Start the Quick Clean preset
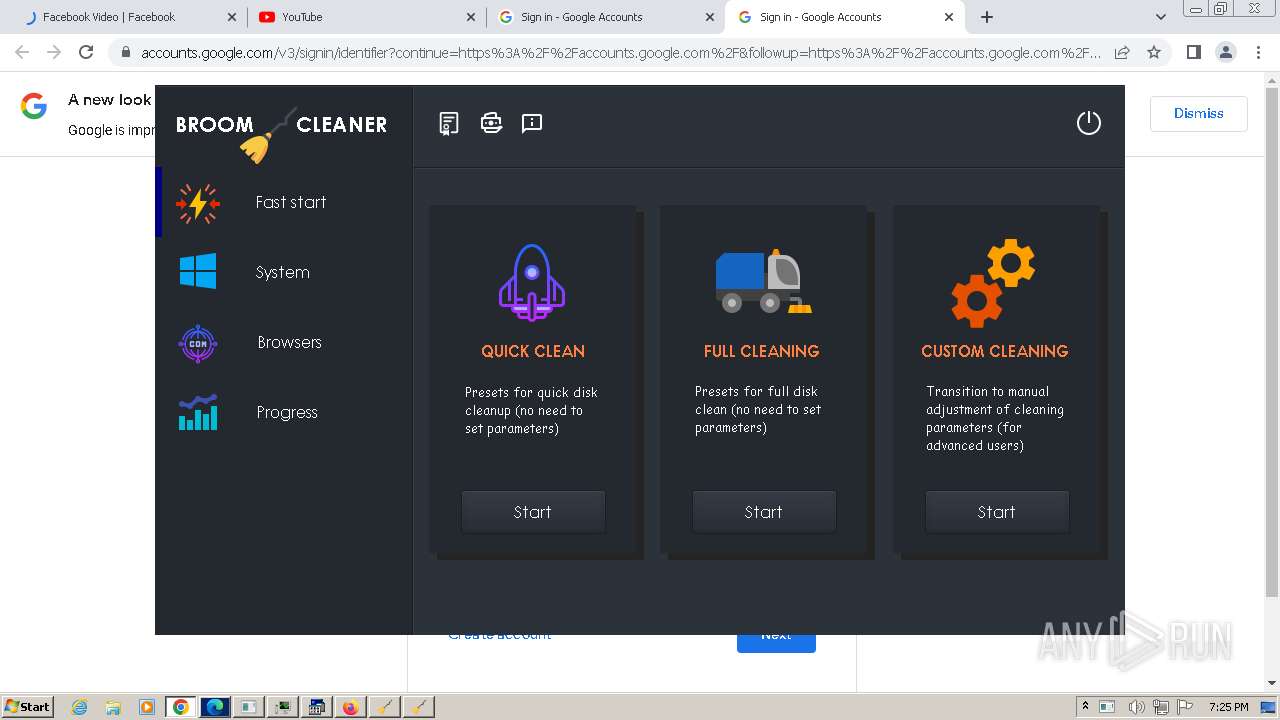 click(x=533, y=512)
